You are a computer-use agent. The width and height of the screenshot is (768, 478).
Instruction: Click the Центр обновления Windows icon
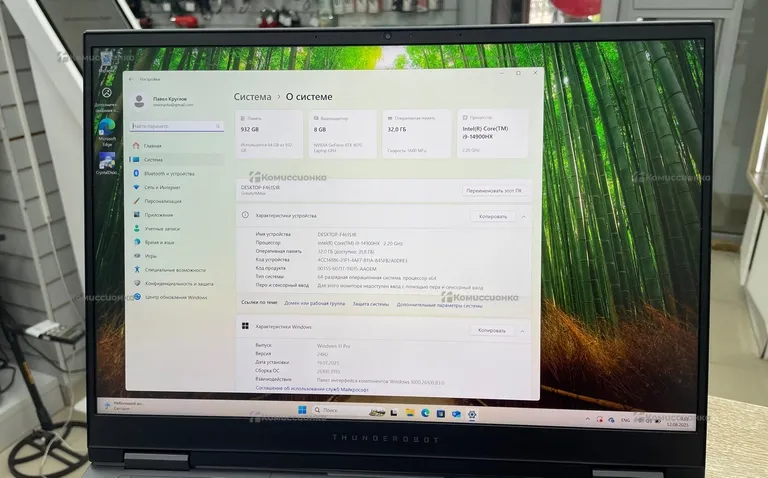click(137, 297)
